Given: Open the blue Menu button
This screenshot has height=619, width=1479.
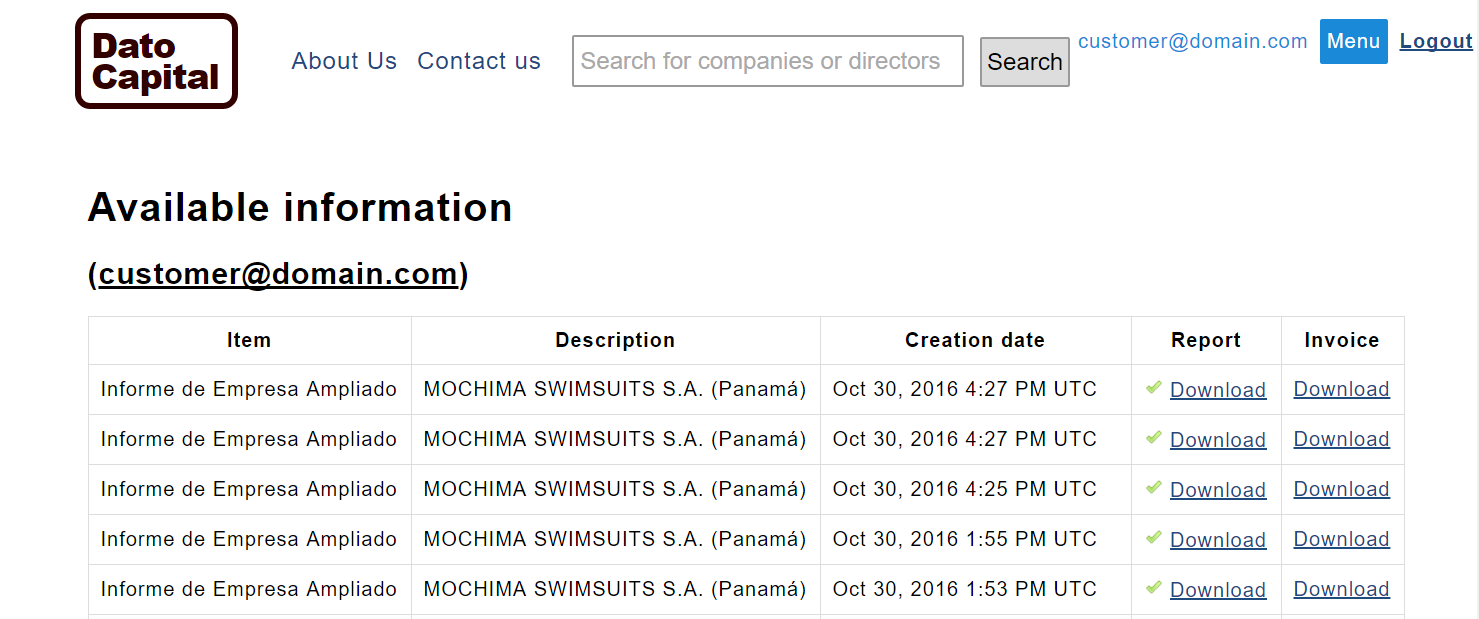Looking at the screenshot, I should click(x=1353, y=41).
